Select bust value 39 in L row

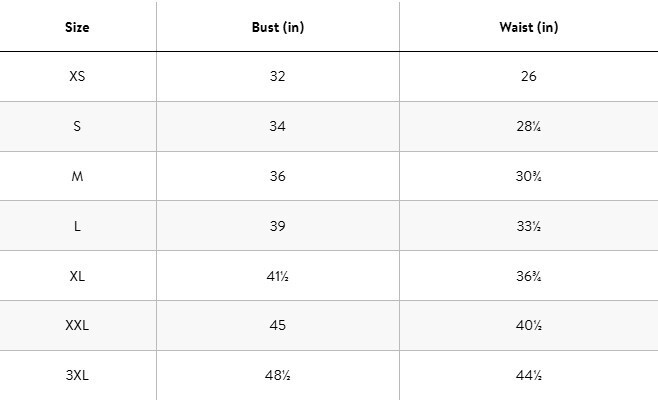(x=277, y=226)
